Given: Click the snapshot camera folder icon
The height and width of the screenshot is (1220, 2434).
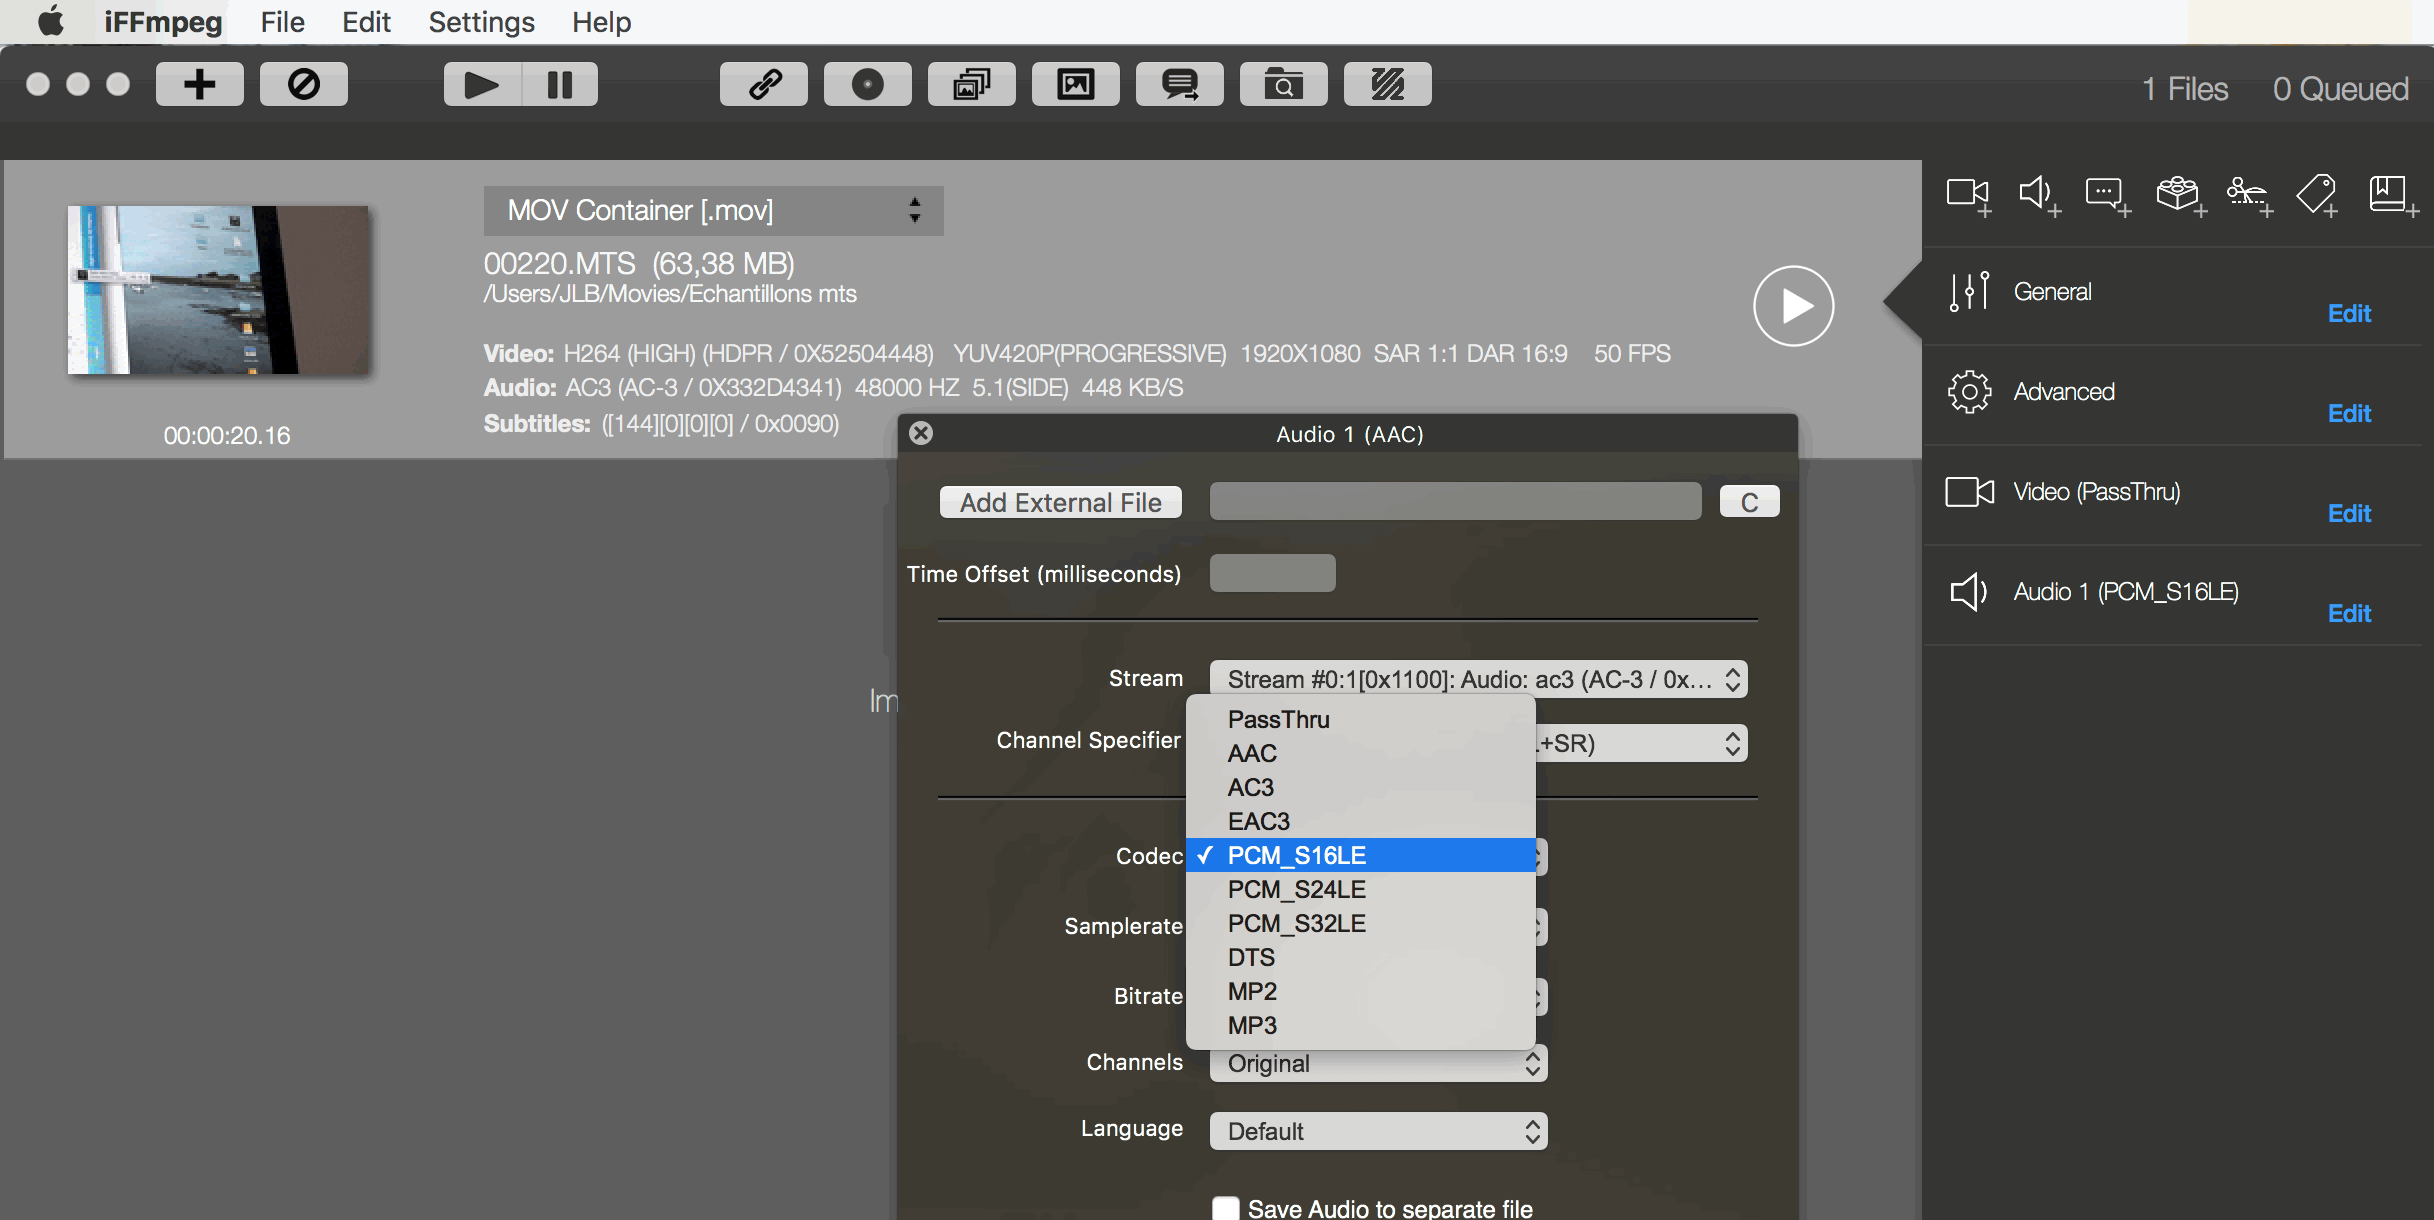Looking at the screenshot, I should click(1283, 84).
